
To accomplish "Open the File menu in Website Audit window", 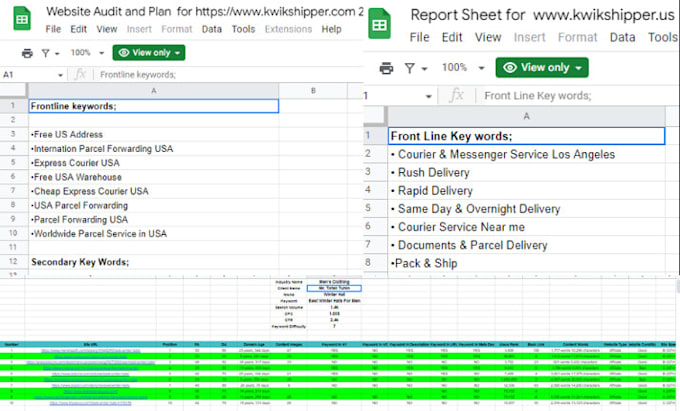I will coord(53,29).
